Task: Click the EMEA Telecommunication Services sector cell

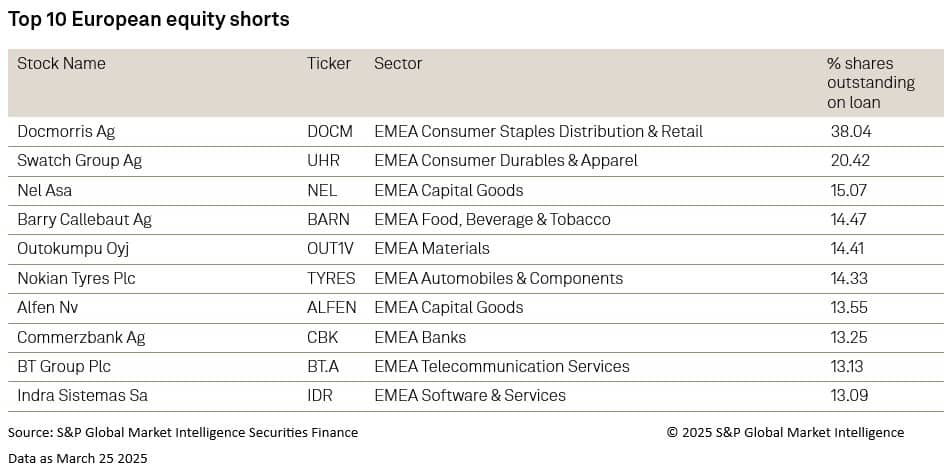Action: pyautogui.click(x=502, y=366)
